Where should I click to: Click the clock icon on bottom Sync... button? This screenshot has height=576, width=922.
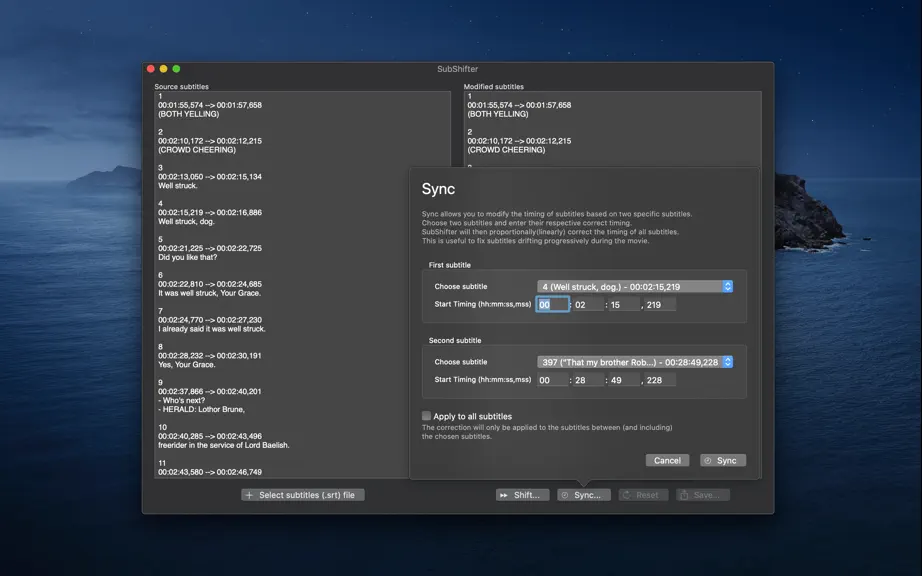coord(565,495)
